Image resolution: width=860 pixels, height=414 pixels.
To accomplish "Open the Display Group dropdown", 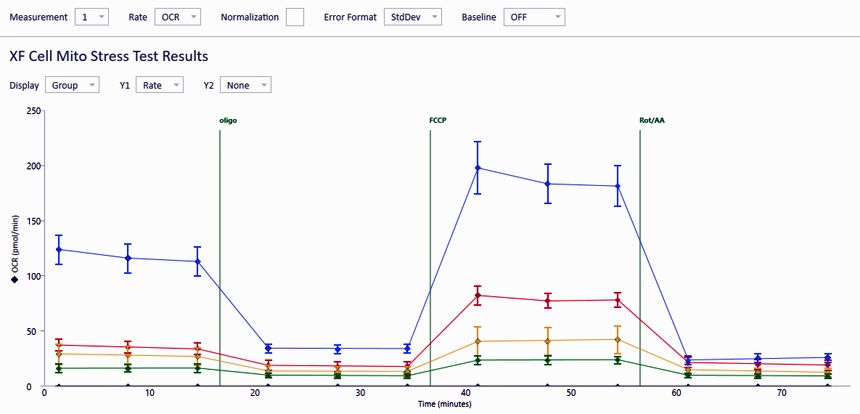I will click(73, 85).
